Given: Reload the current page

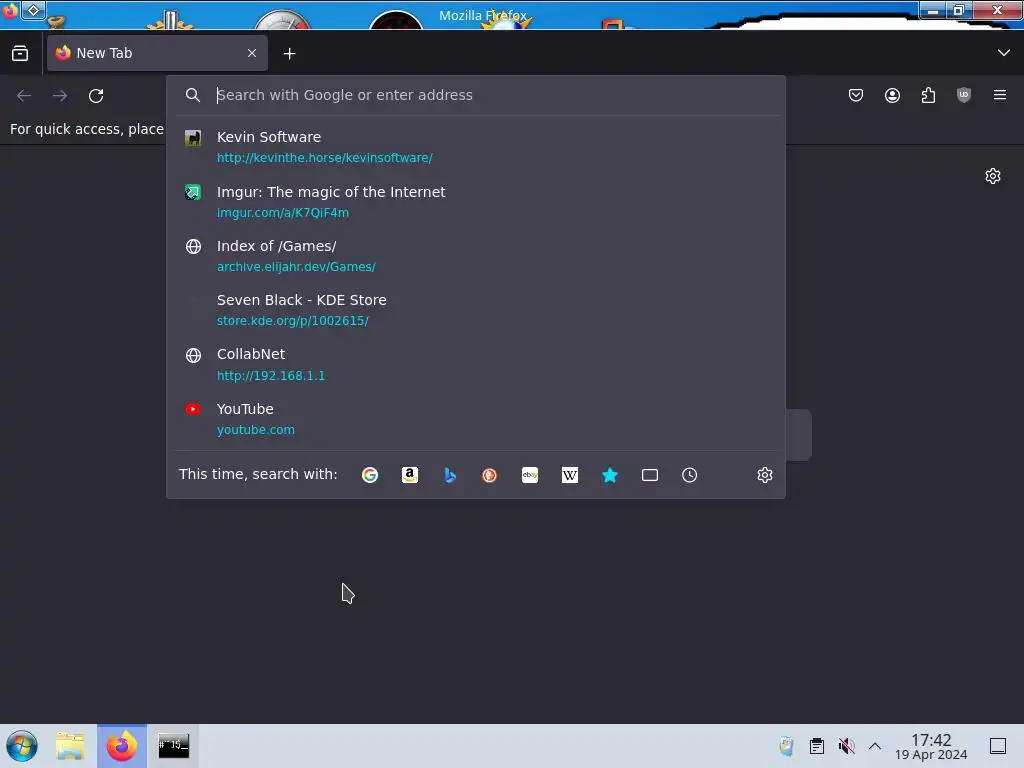Looking at the screenshot, I should tap(96, 95).
